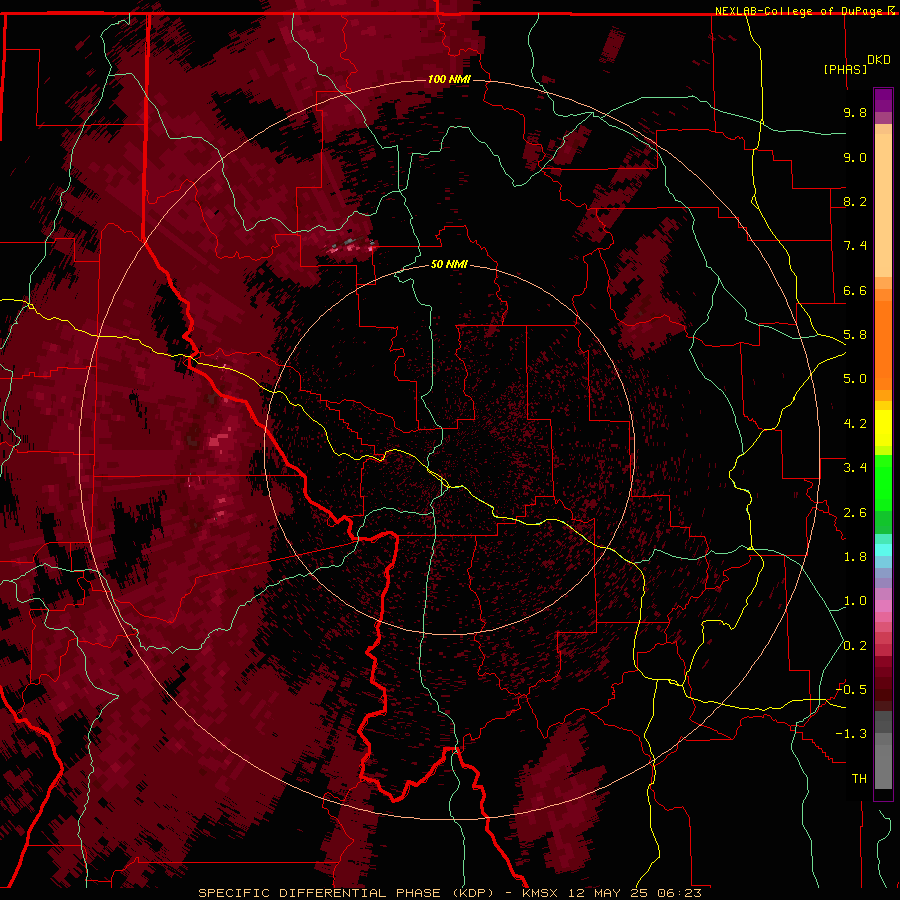Pick the yellow segment of the color bar
This screenshot has height=900, width=900.
tap(883, 428)
